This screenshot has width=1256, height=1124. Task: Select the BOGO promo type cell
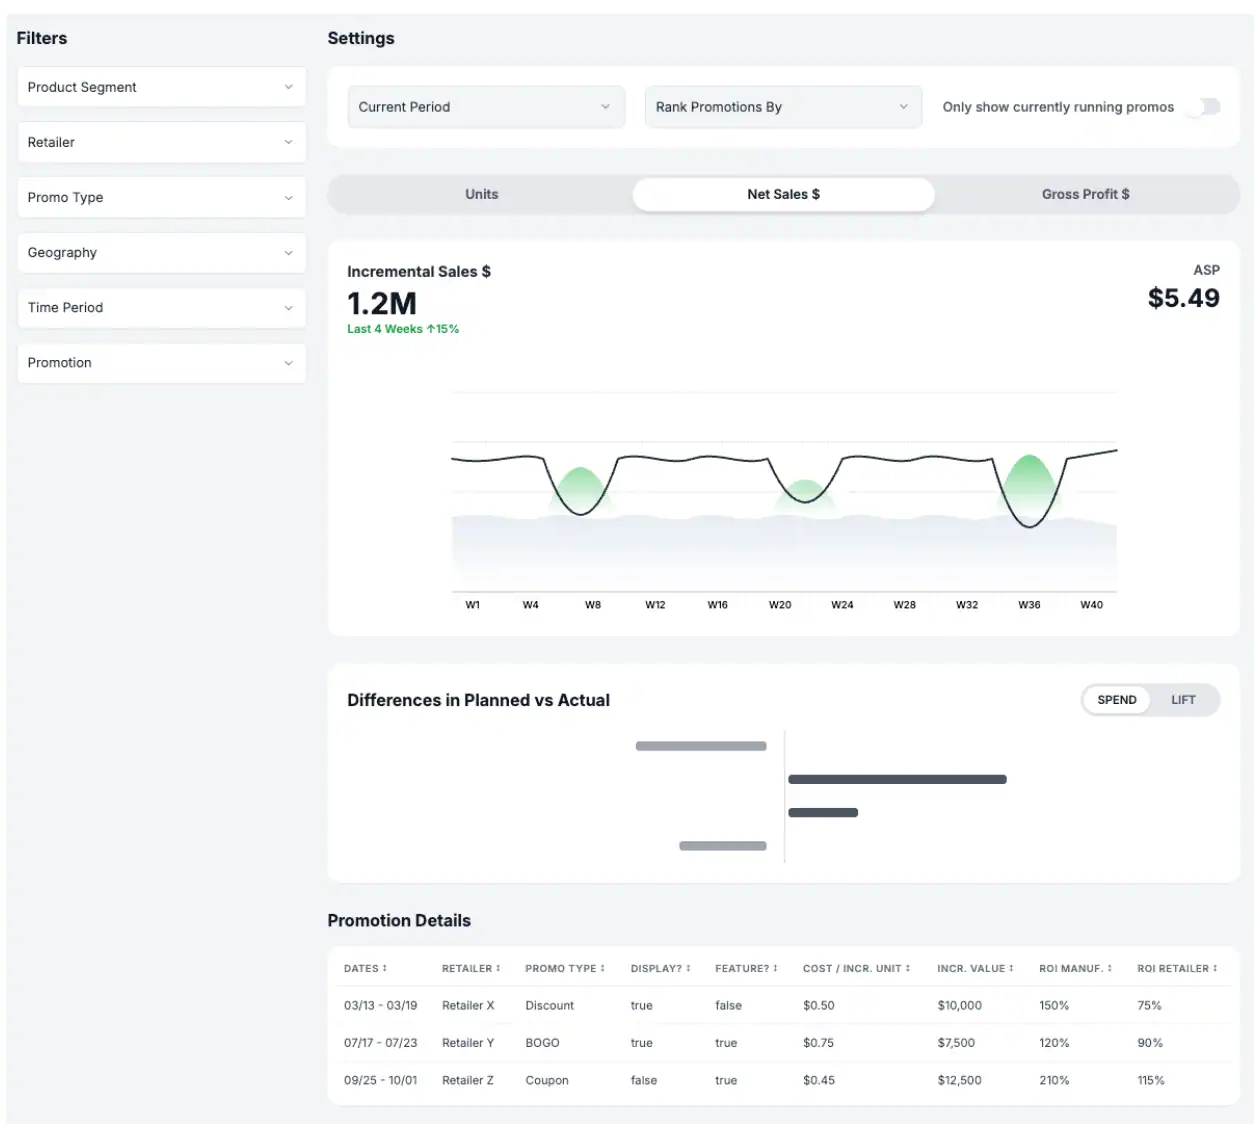pos(542,1042)
